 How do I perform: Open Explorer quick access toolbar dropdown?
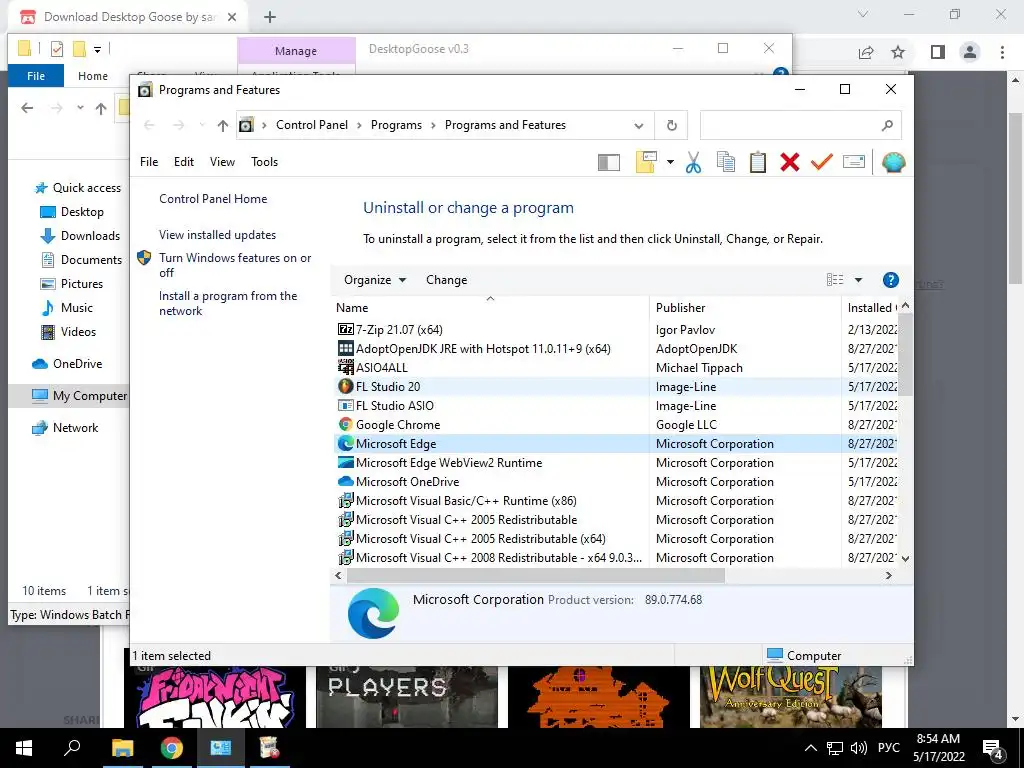(x=97, y=49)
